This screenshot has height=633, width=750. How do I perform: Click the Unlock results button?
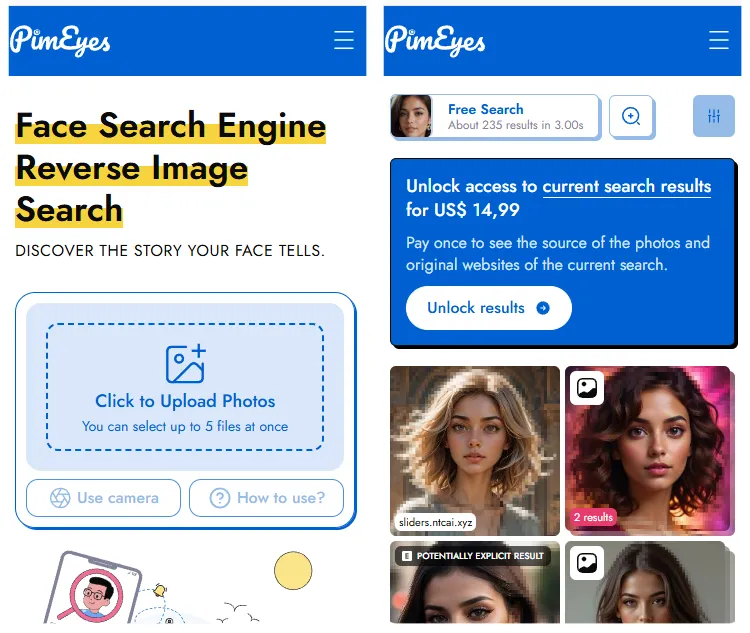point(488,308)
